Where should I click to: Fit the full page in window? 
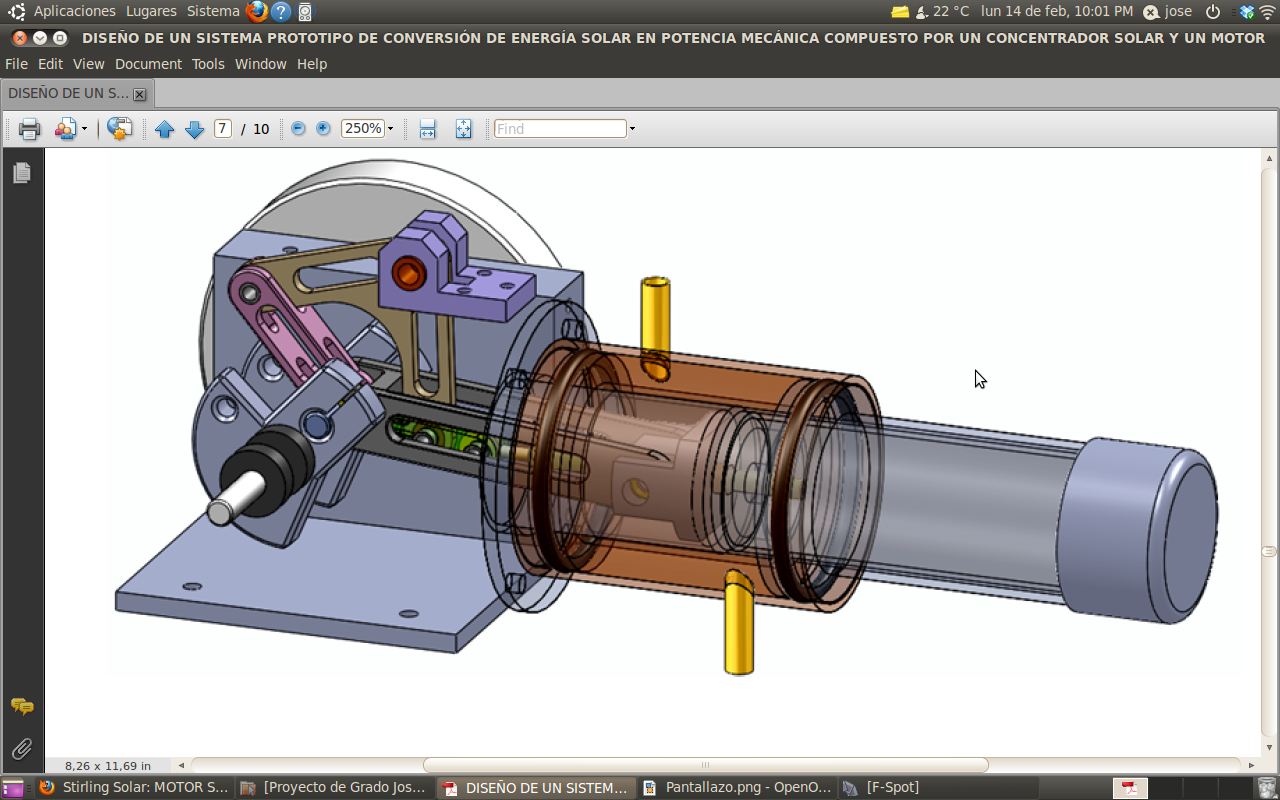(x=463, y=128)
